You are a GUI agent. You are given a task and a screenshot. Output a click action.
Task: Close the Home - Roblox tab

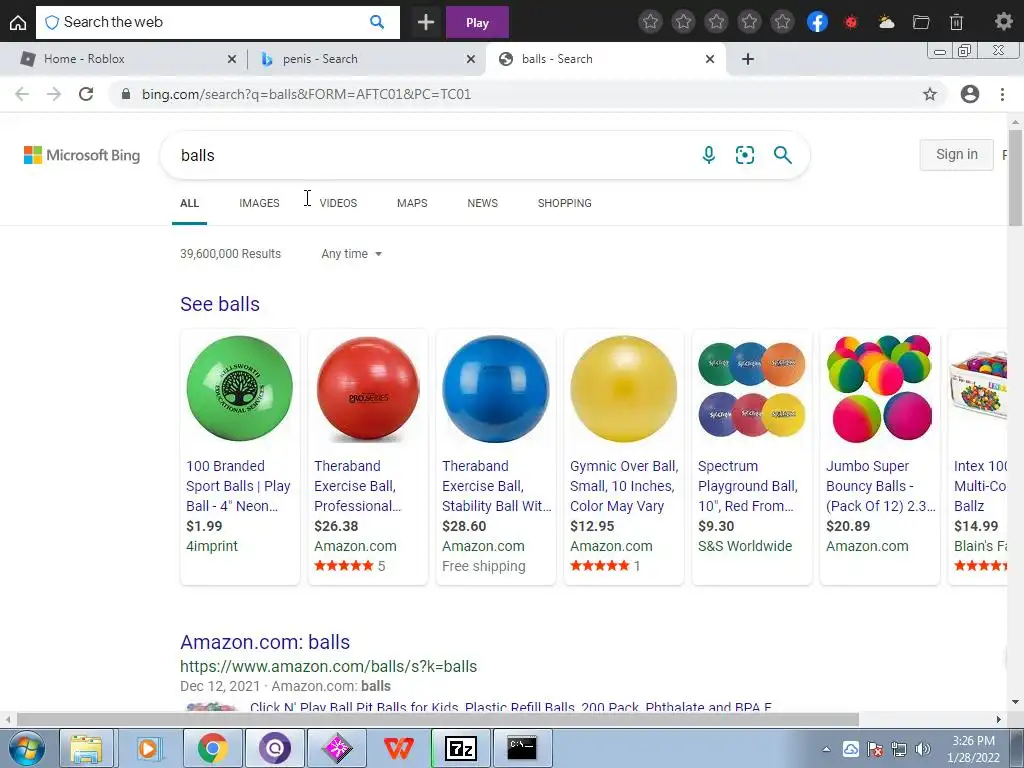[x=232, y=59]
